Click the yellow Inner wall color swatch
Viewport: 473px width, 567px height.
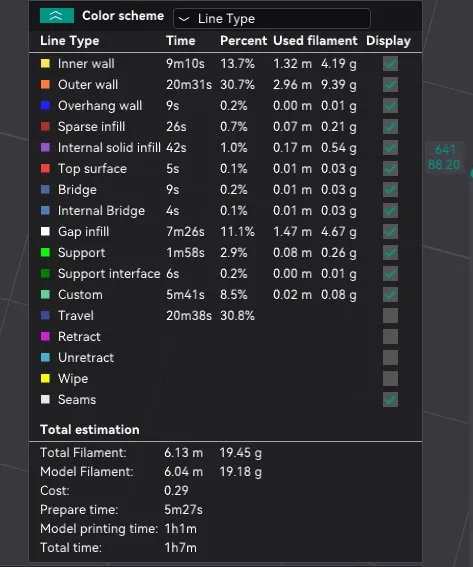tap(45, 64)
